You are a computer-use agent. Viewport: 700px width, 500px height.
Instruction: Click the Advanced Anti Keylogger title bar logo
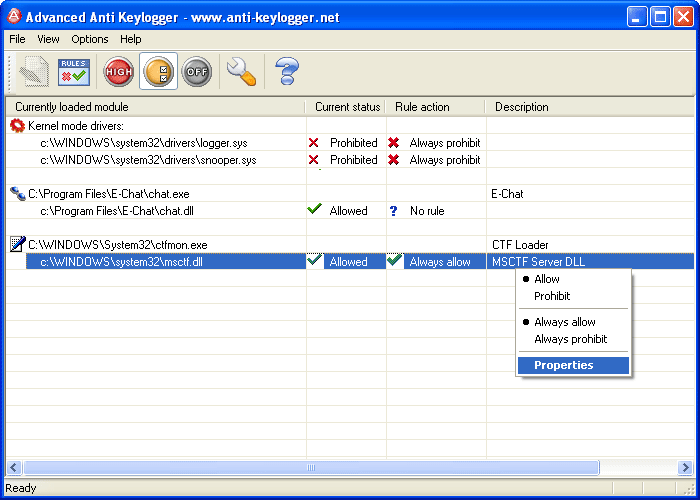[14, 17]
